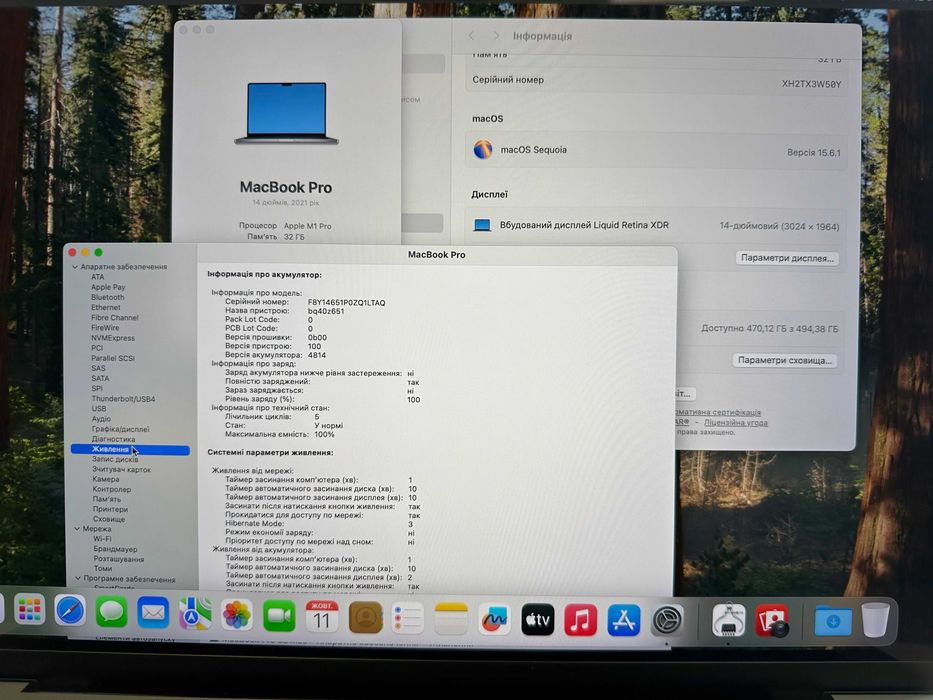Open App Store from Dock
933x700 pixels.
click(x=624, y=620)
